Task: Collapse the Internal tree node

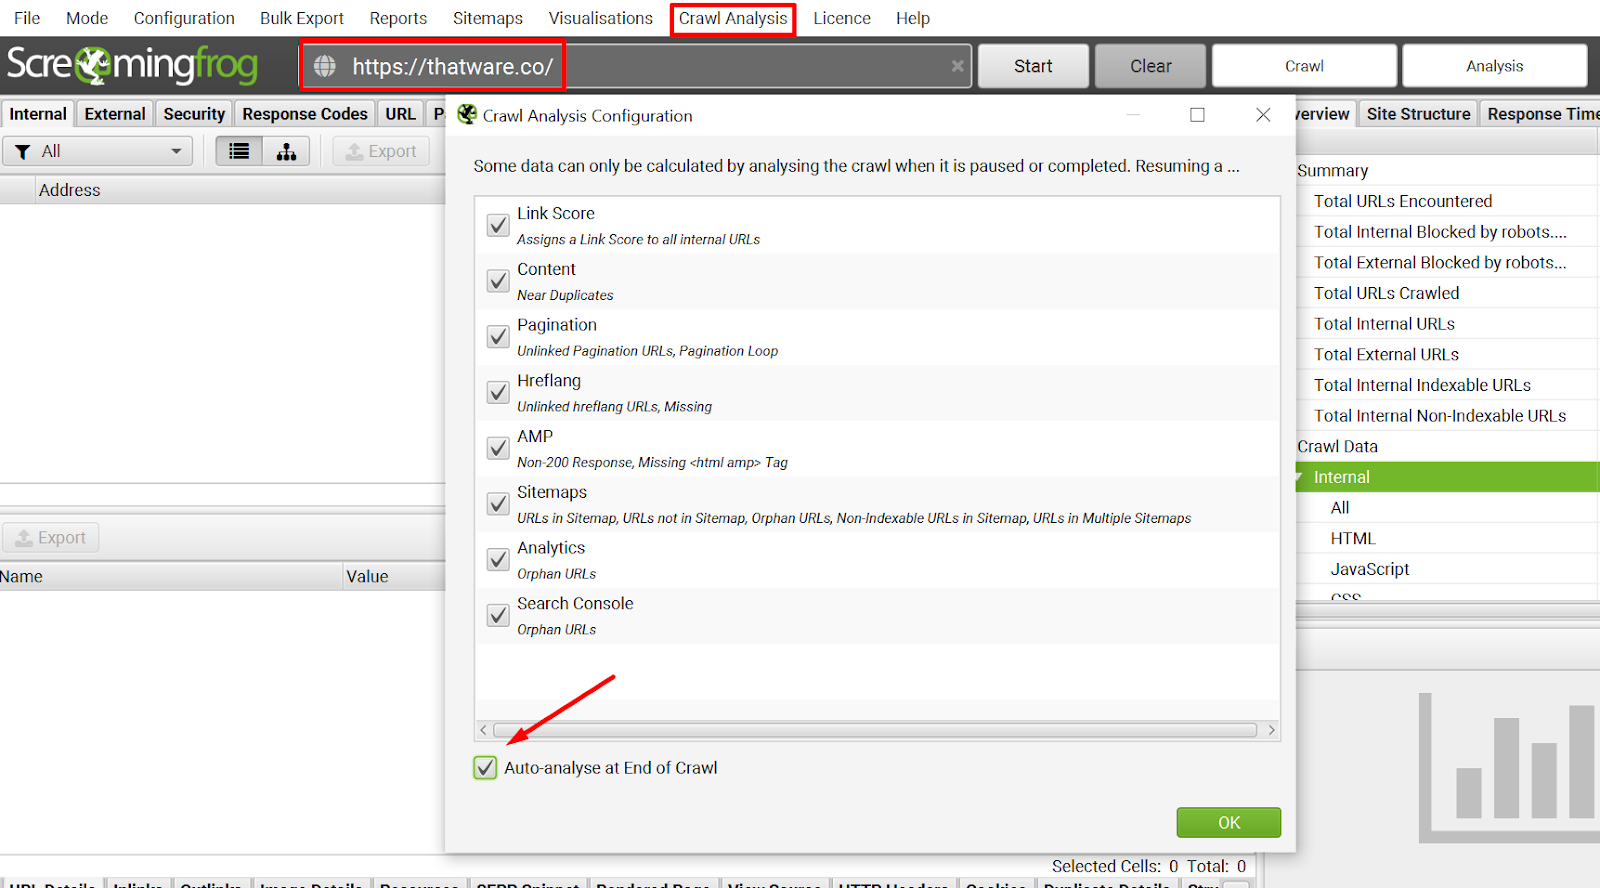Action: tap(1301, 477)
